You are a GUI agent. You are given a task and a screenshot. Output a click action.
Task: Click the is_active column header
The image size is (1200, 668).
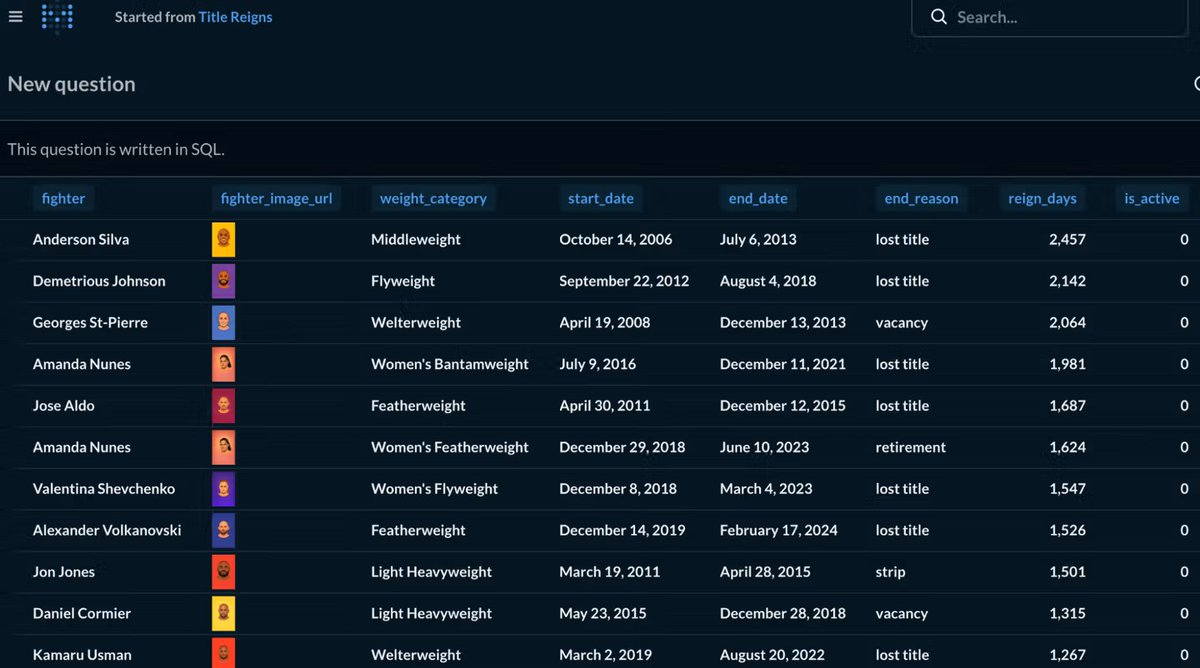(x=1152, y=198)
